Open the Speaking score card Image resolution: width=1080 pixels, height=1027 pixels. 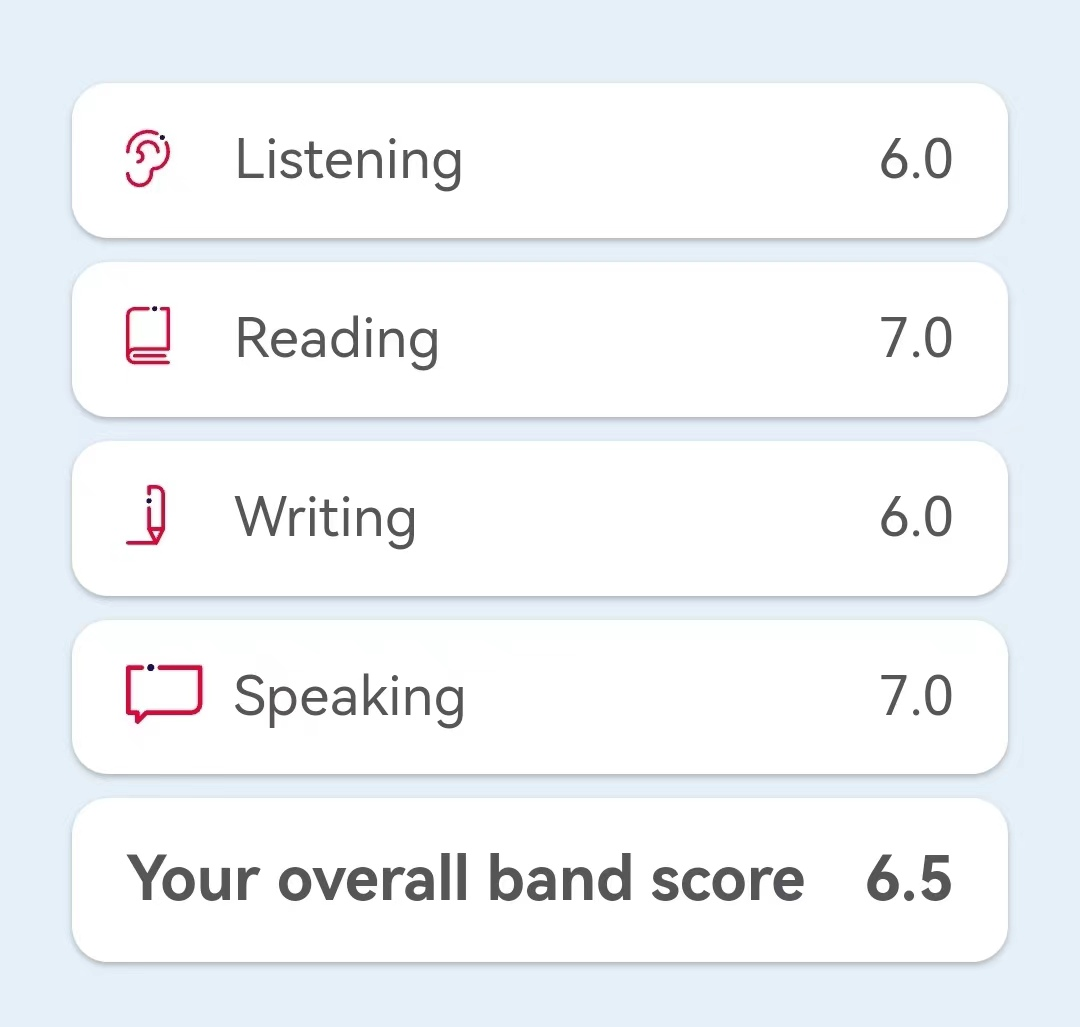point(540,697)
